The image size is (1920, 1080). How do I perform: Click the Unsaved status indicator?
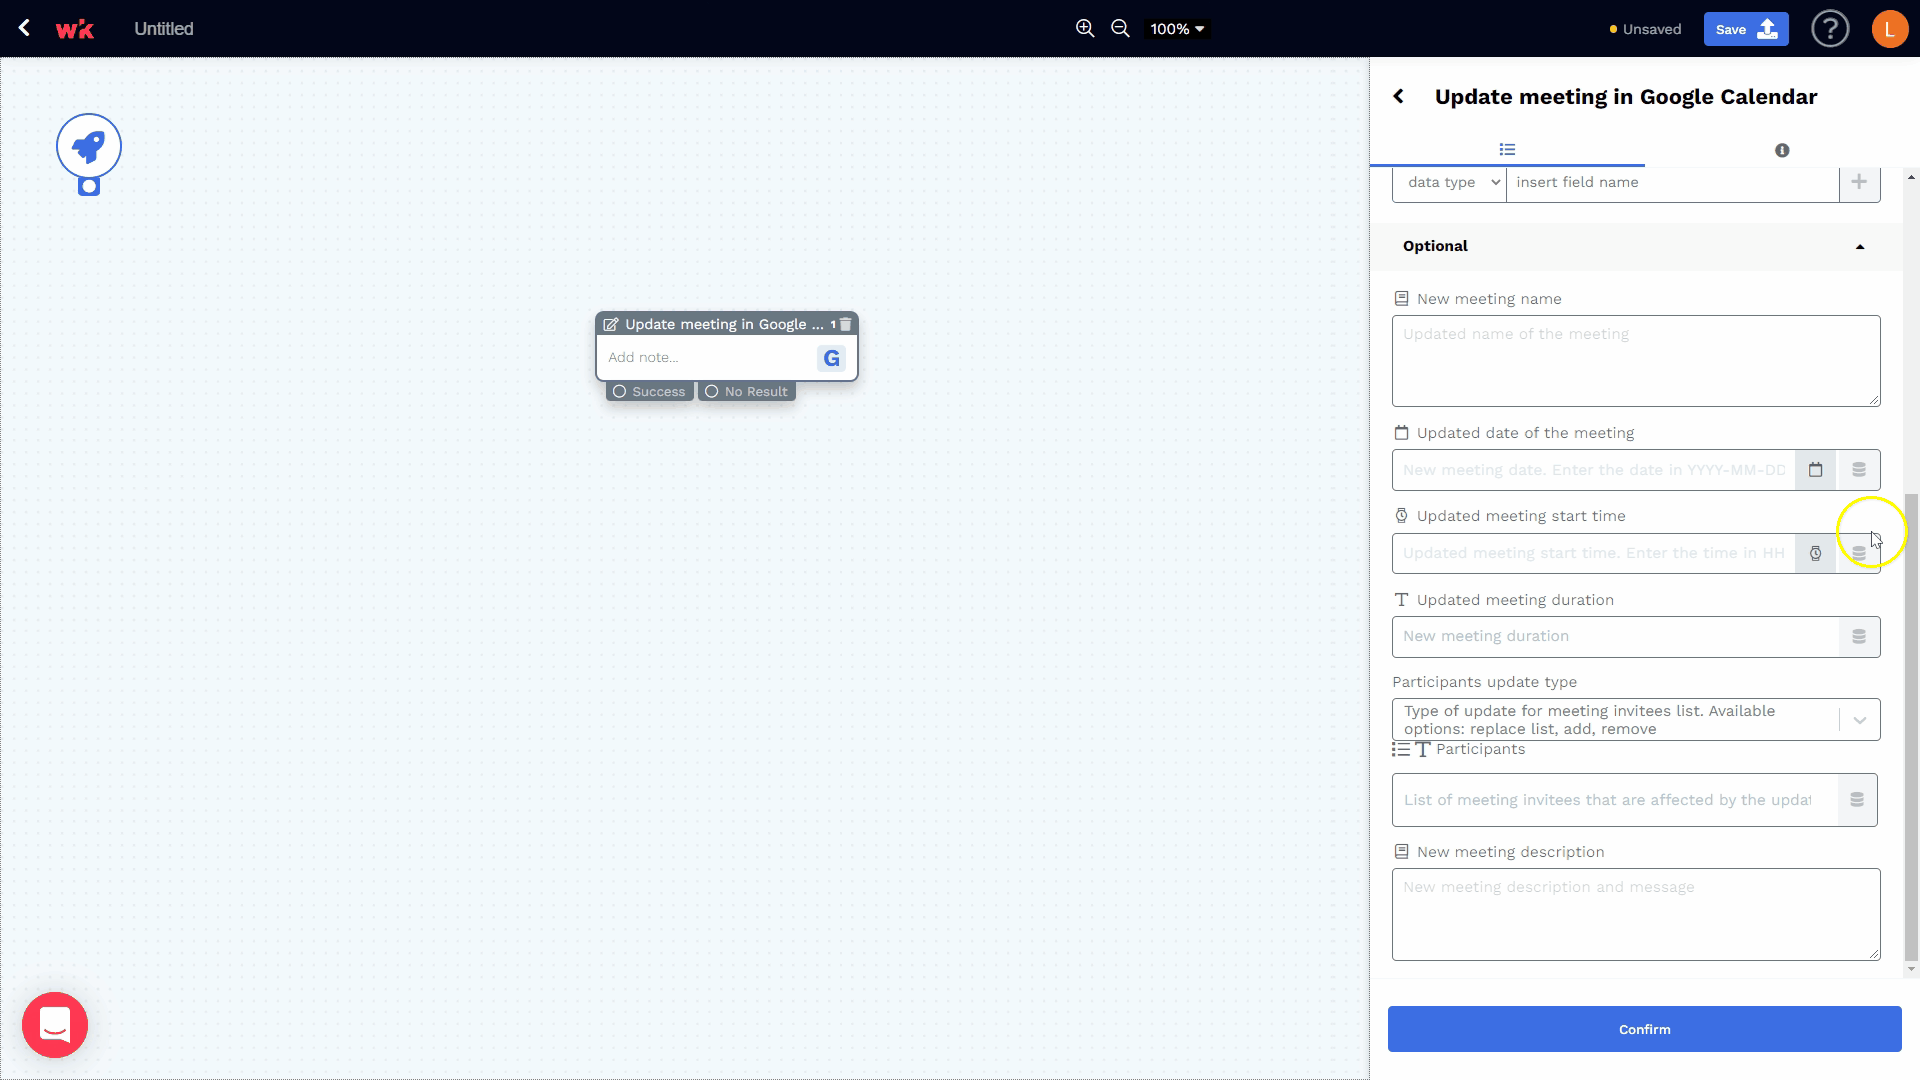[x=1645, y=29]
